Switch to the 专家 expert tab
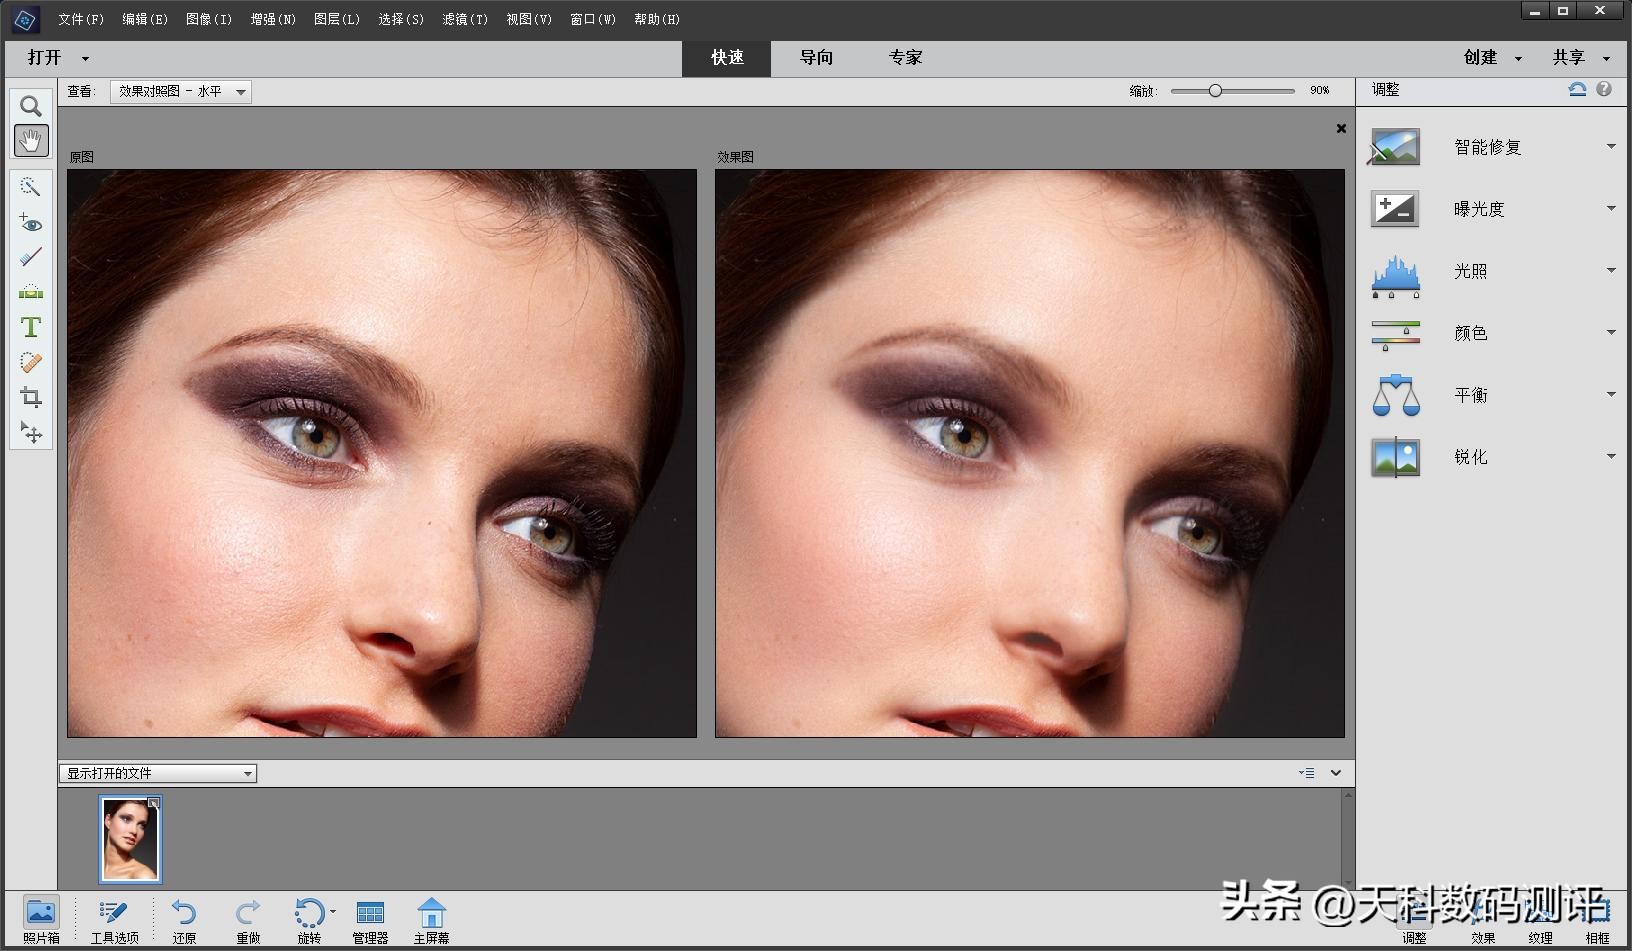The width and height of the screenshot is (1632, 951). pos(905,58)
